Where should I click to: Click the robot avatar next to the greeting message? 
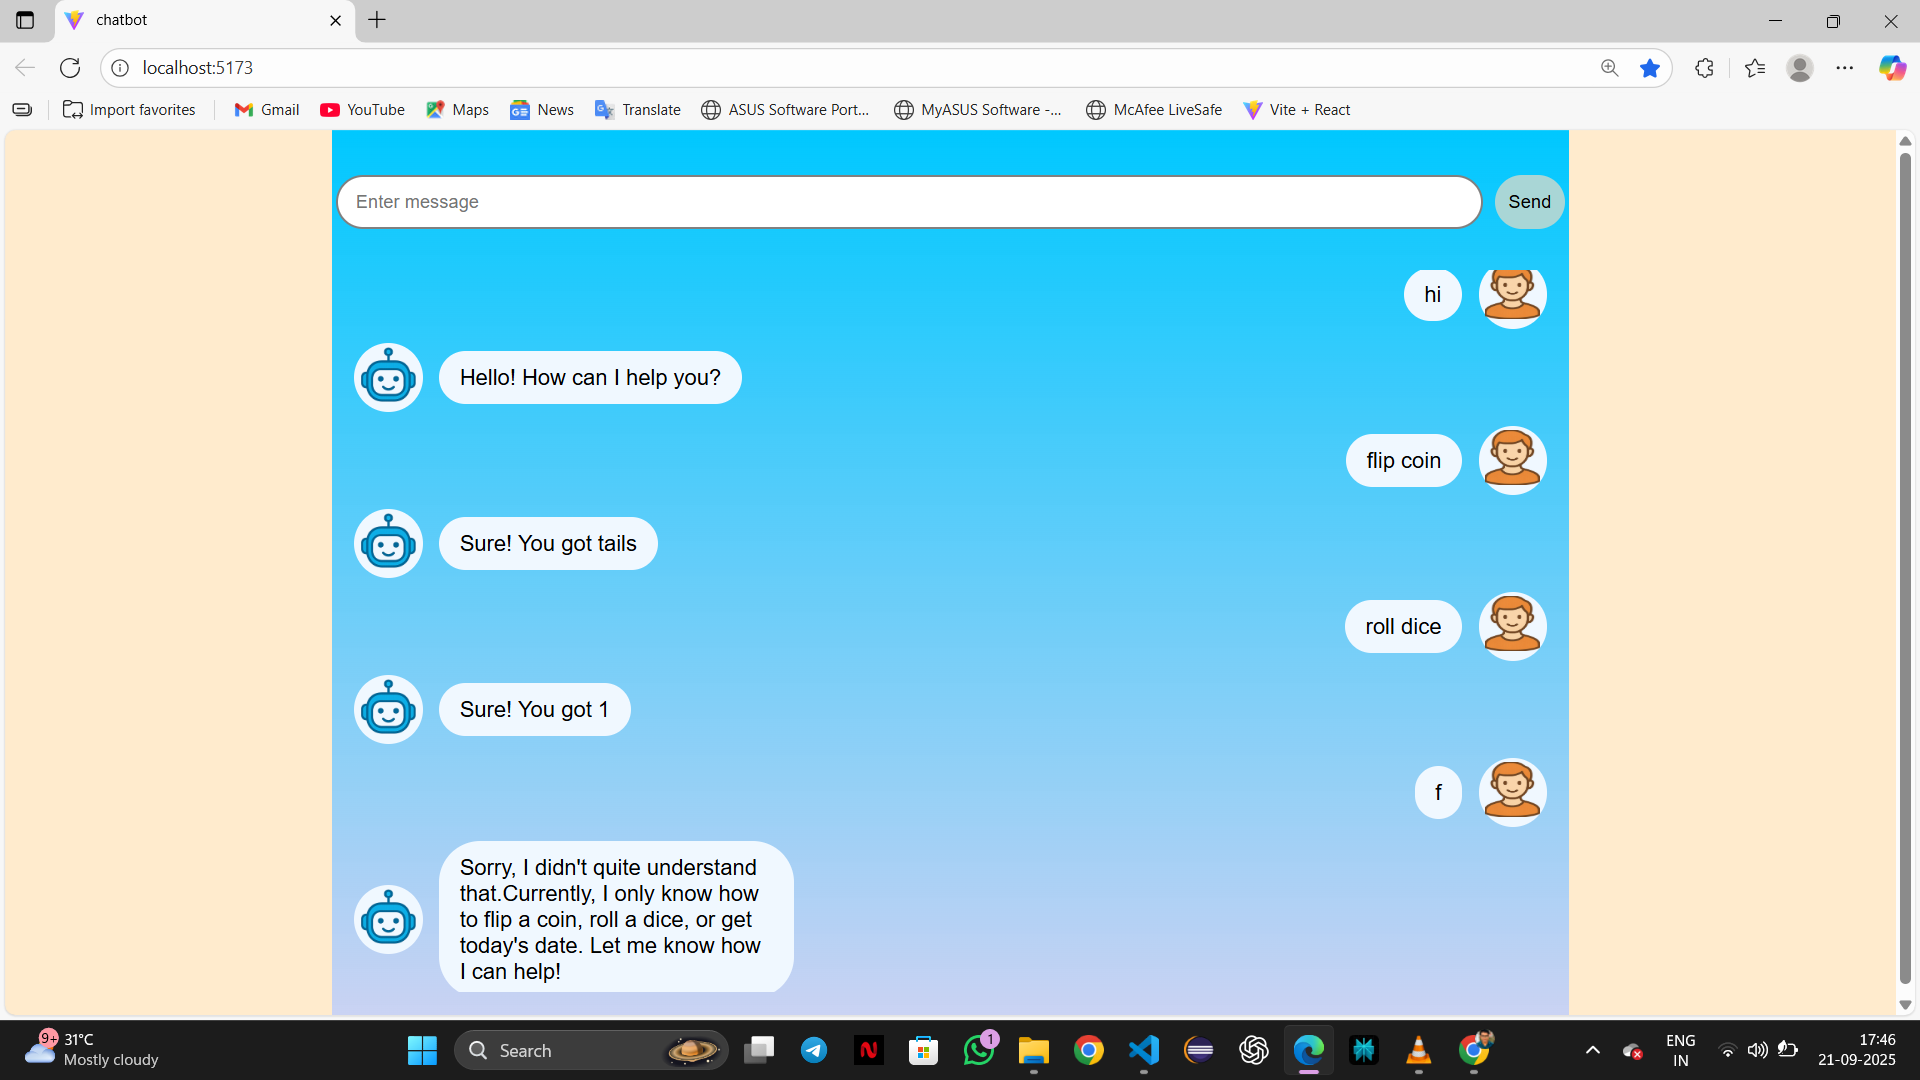click(x=388, y=377)
